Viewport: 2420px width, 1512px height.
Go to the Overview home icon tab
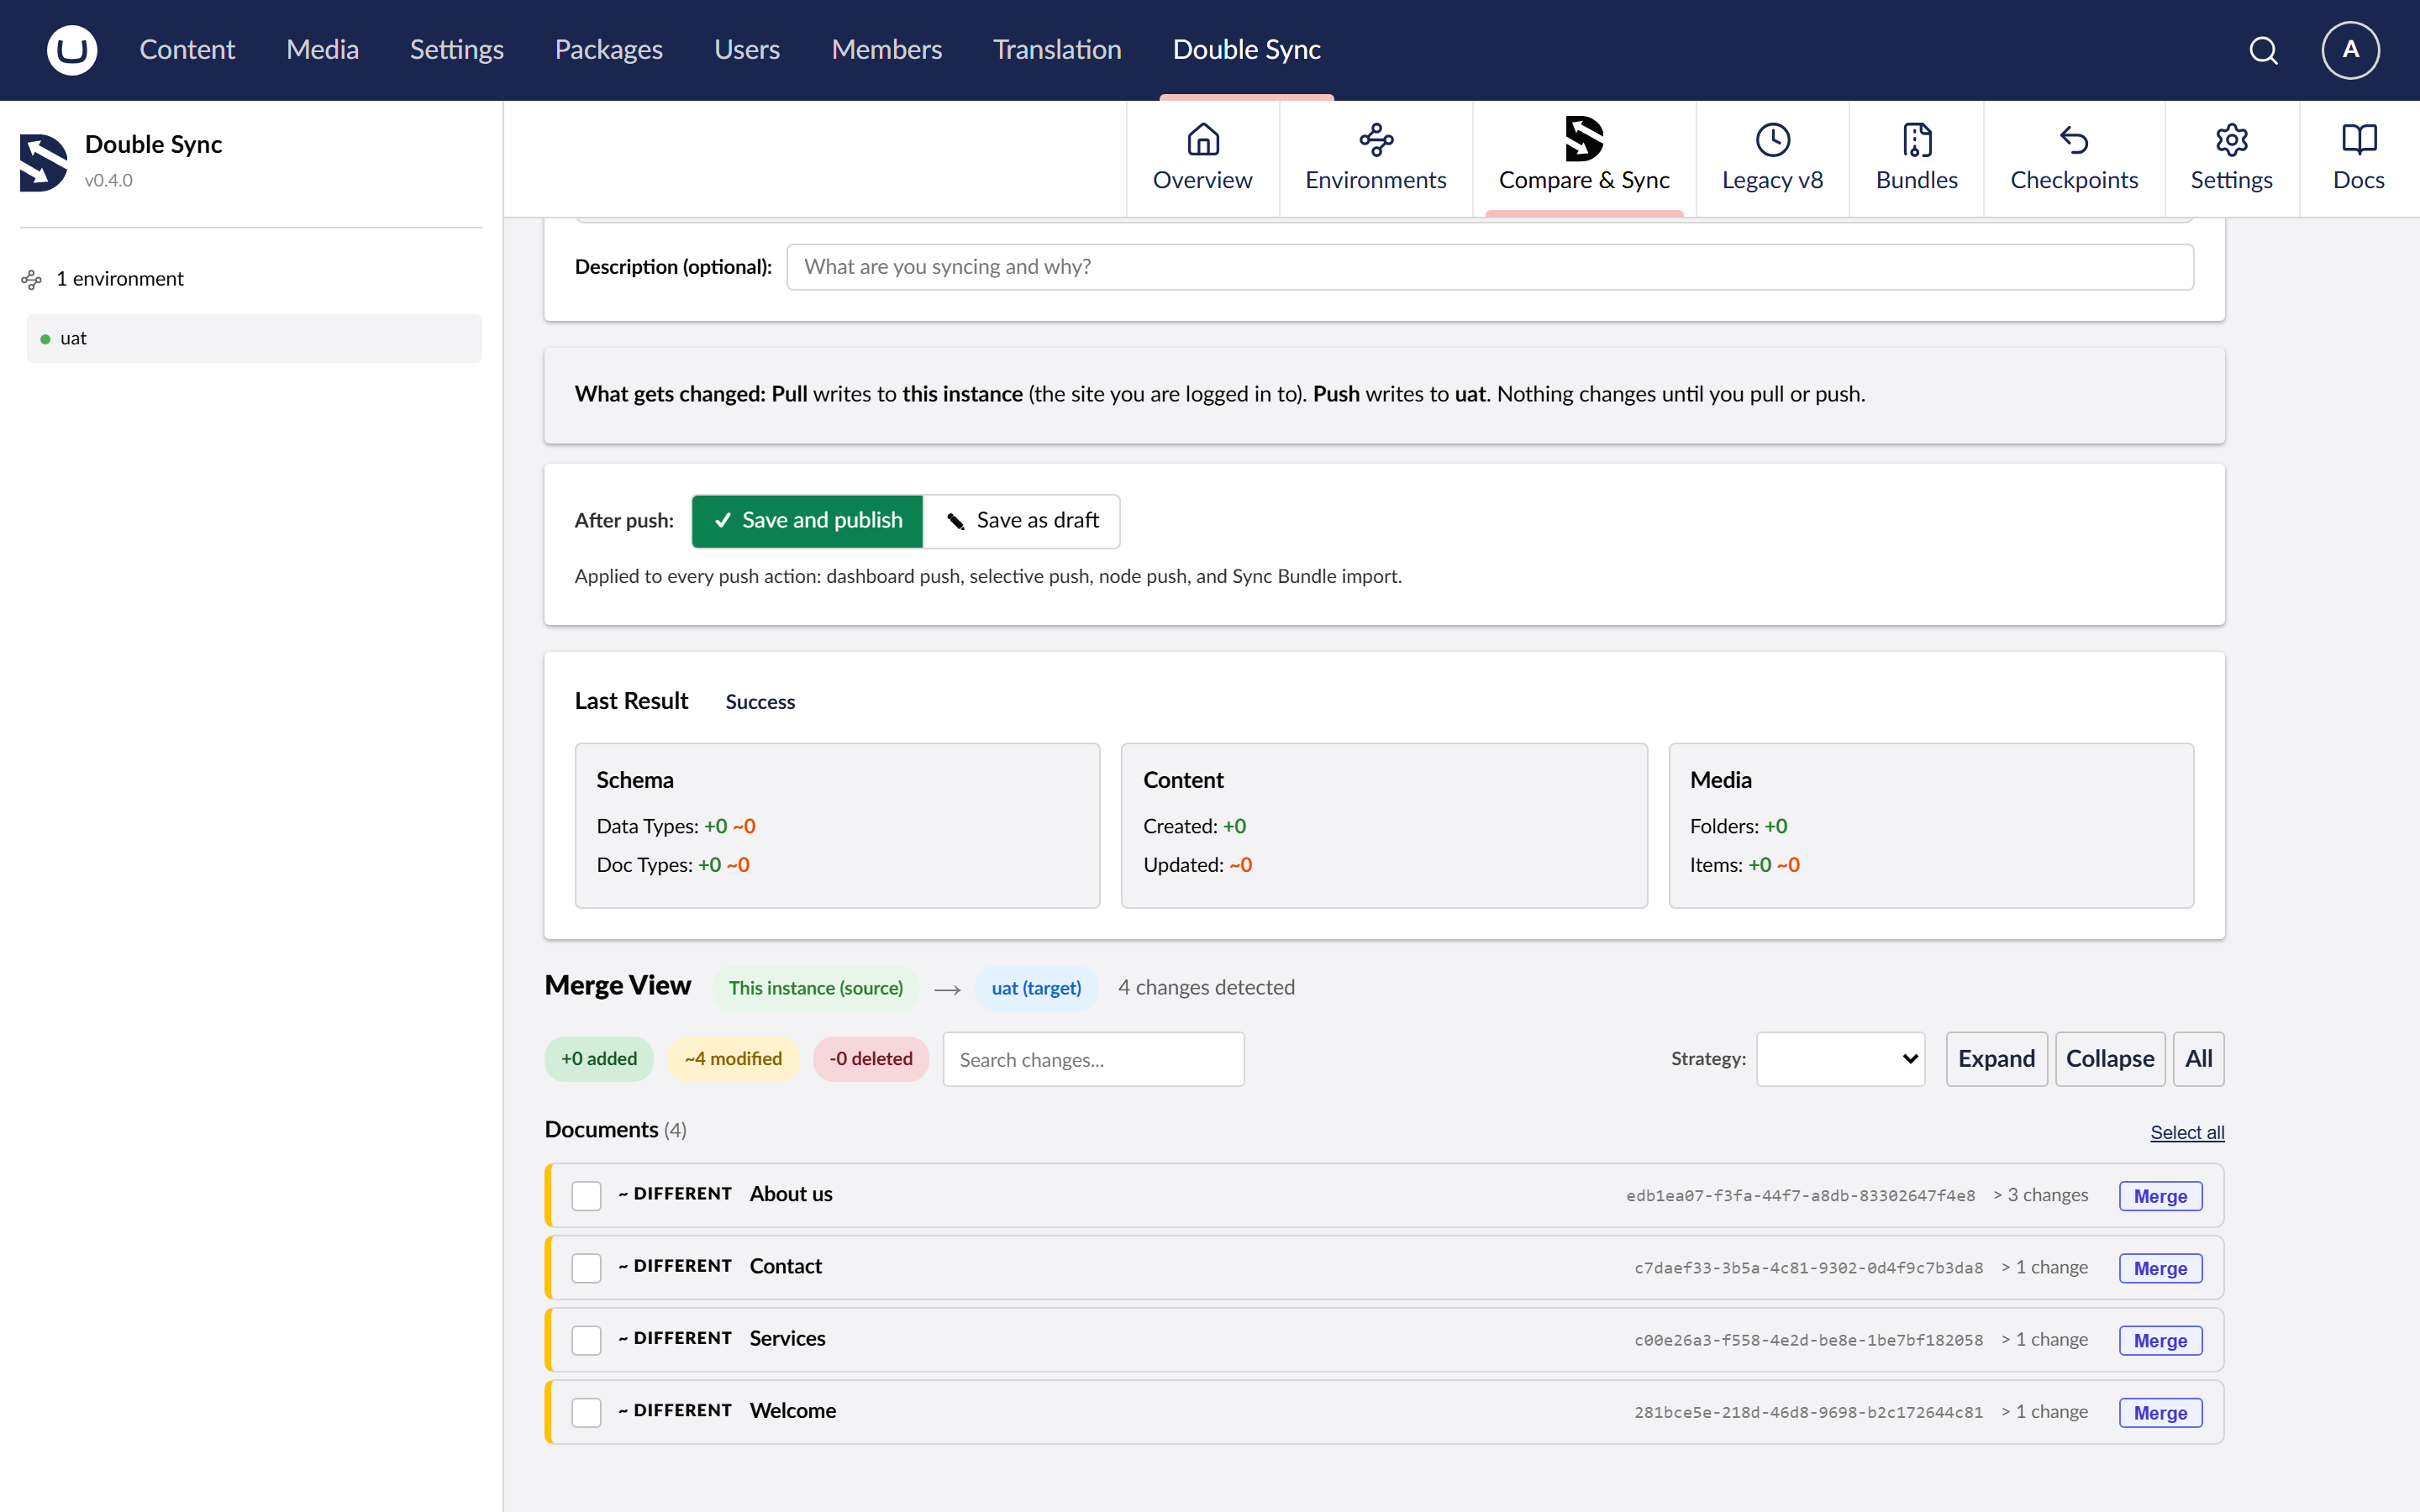click(x=1203, y=139)
